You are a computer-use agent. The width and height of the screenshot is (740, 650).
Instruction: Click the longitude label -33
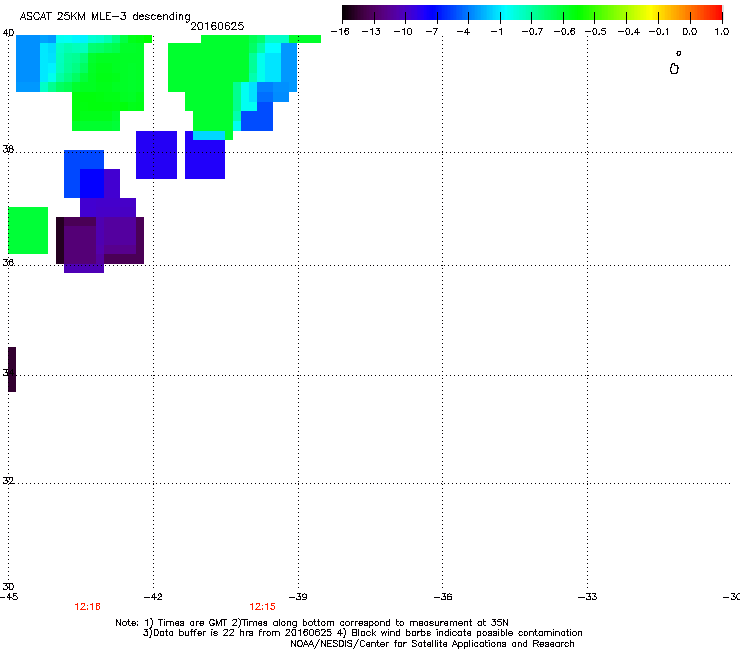pos(588,597)
